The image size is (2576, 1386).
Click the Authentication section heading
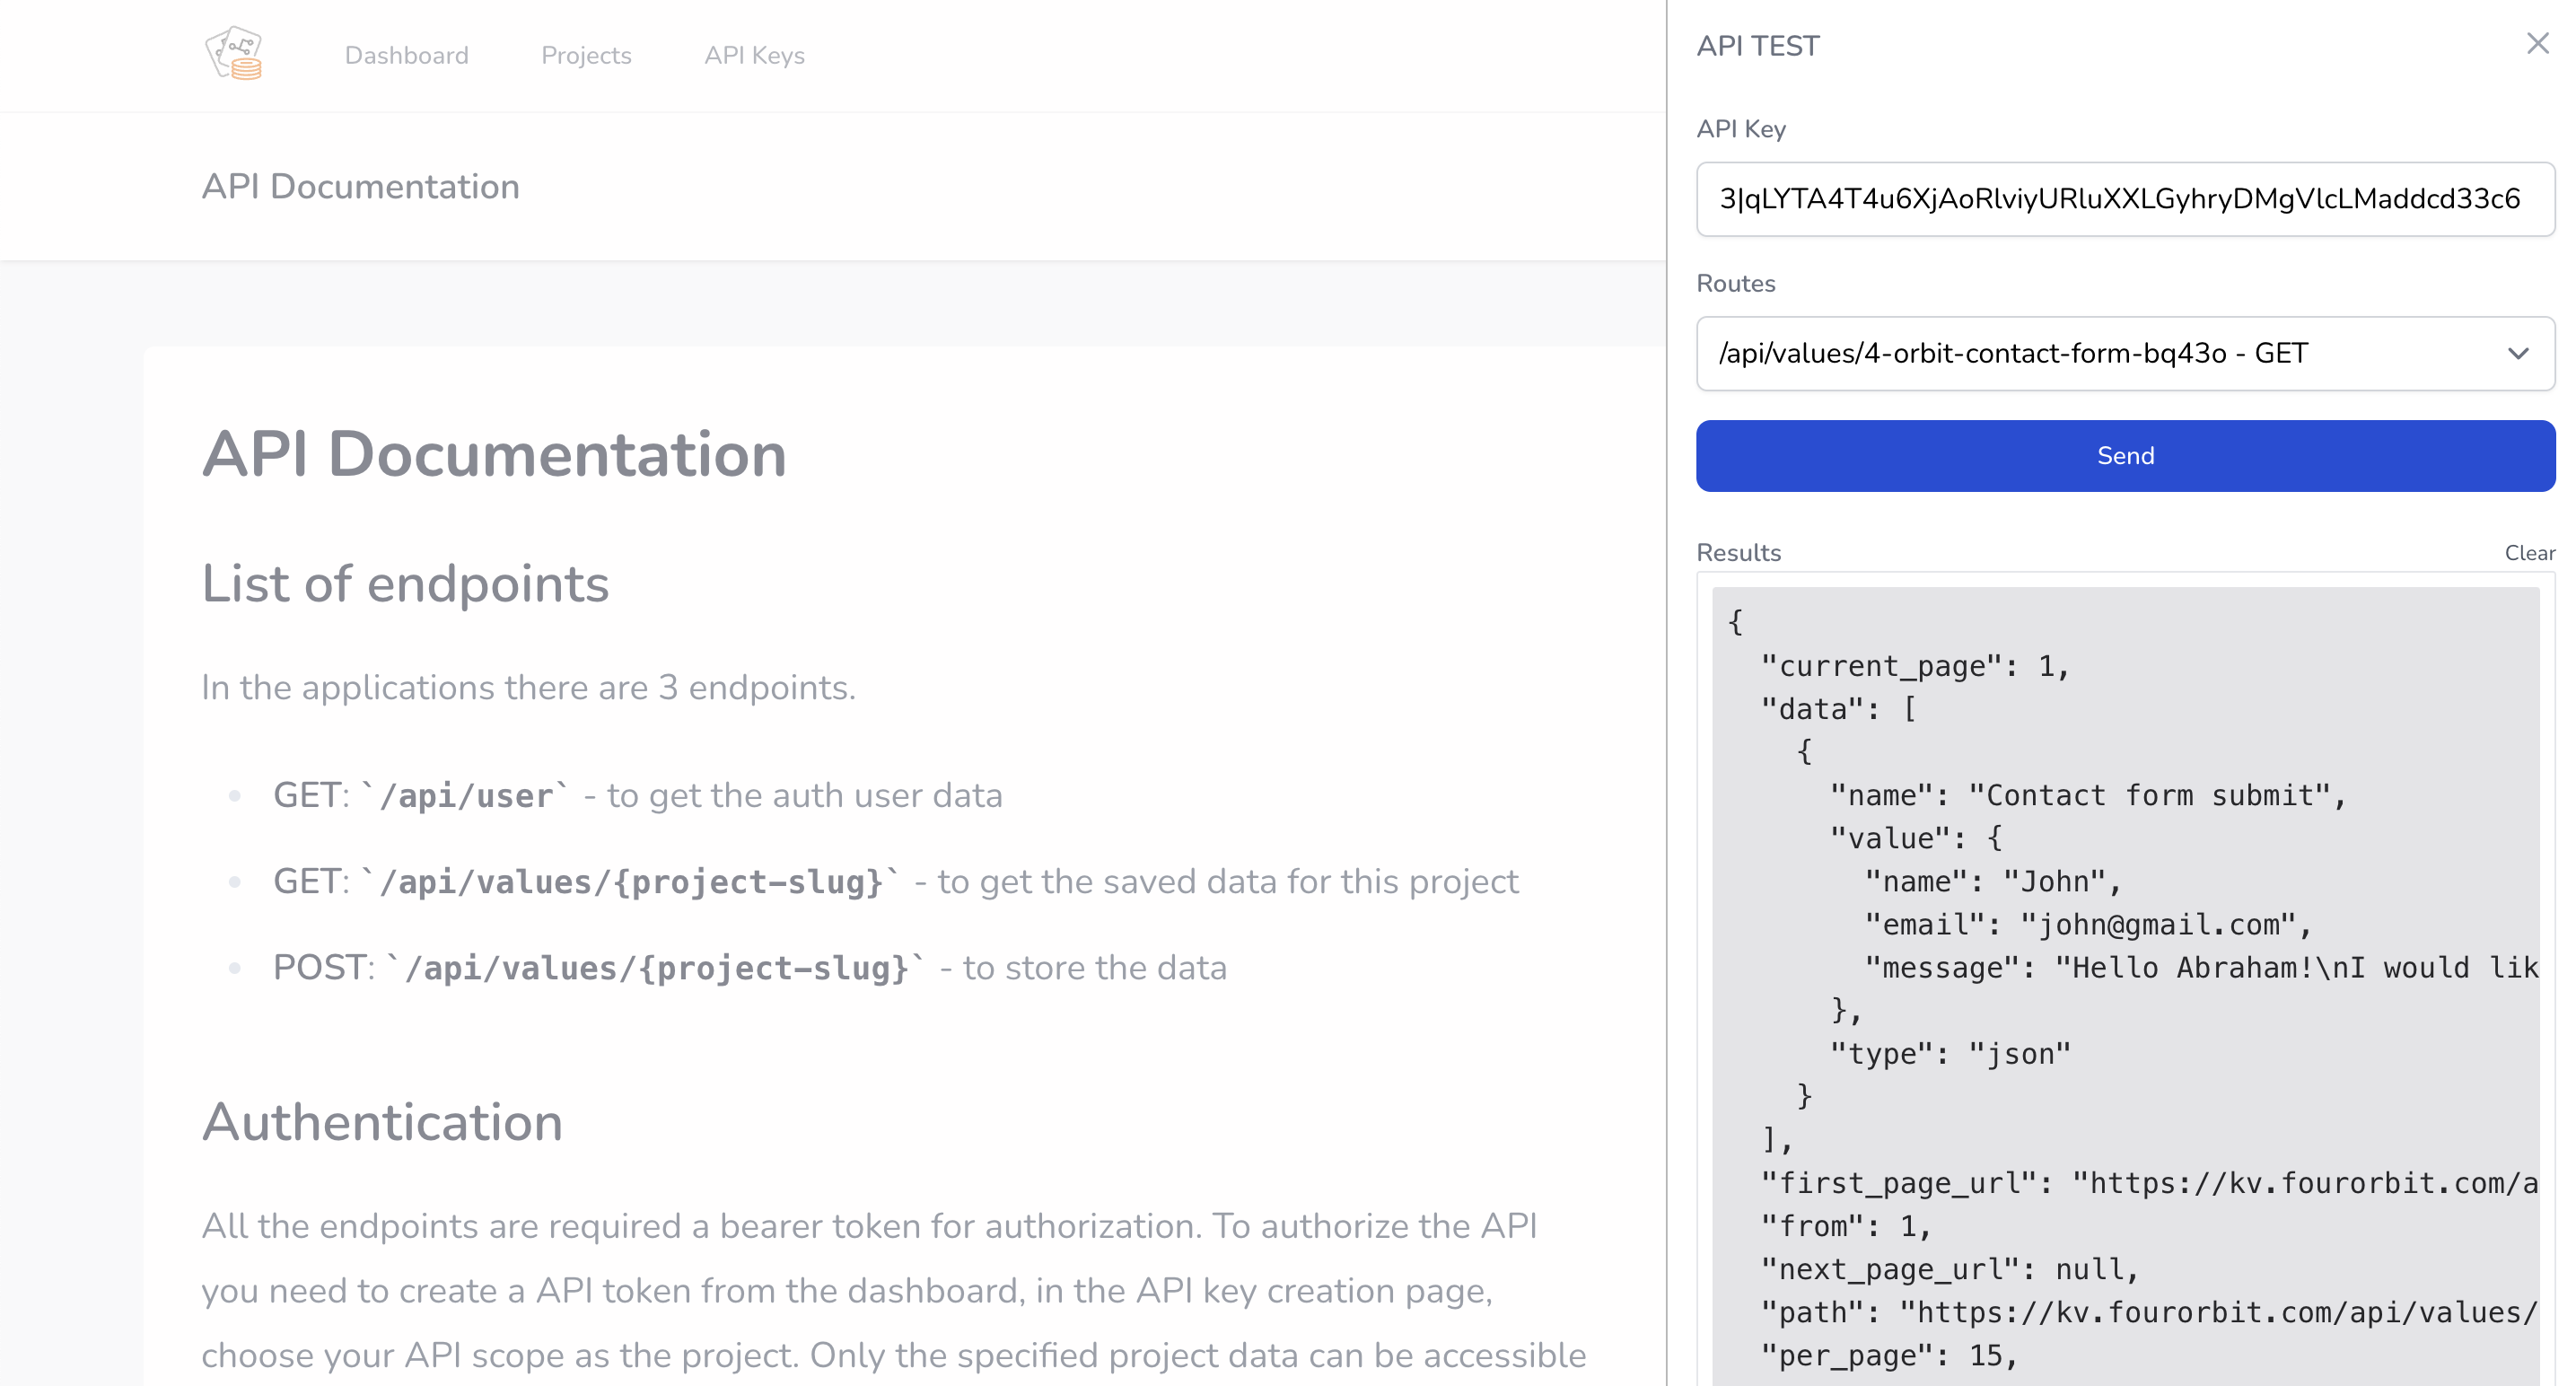pos(382,1122)
